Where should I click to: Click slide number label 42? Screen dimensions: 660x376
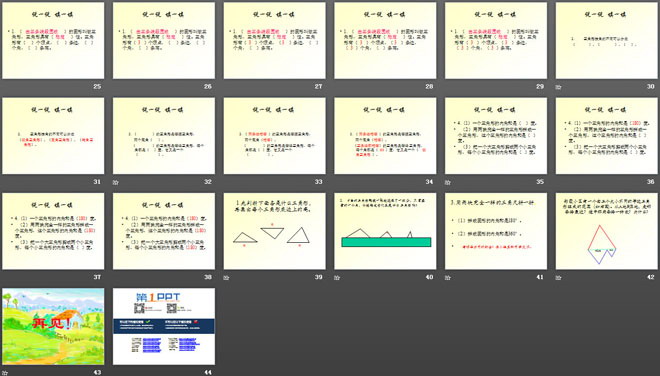coord(650,277)
